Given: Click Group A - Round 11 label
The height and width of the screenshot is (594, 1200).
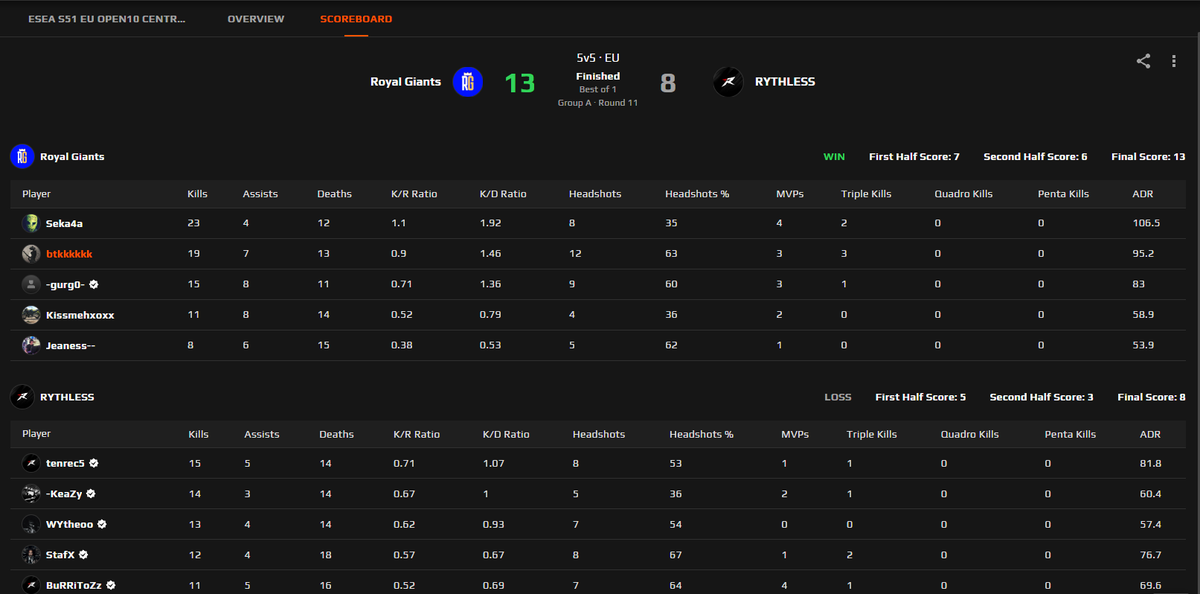Looking at the screenshot, I should click(598, 103).
